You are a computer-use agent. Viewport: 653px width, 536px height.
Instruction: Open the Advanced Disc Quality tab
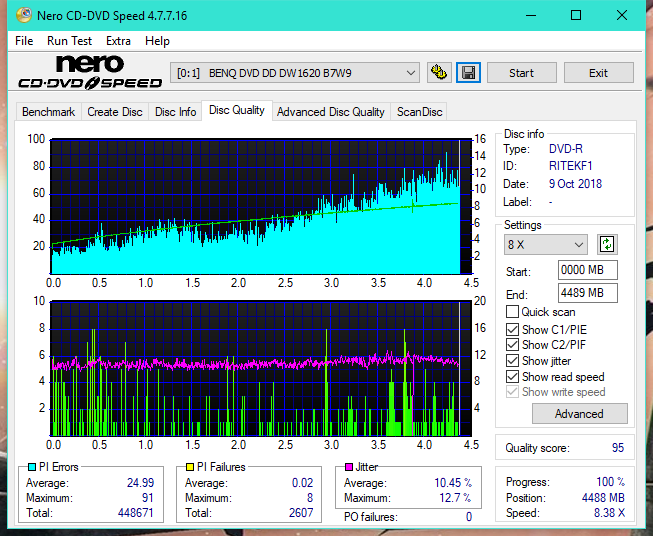331,112
